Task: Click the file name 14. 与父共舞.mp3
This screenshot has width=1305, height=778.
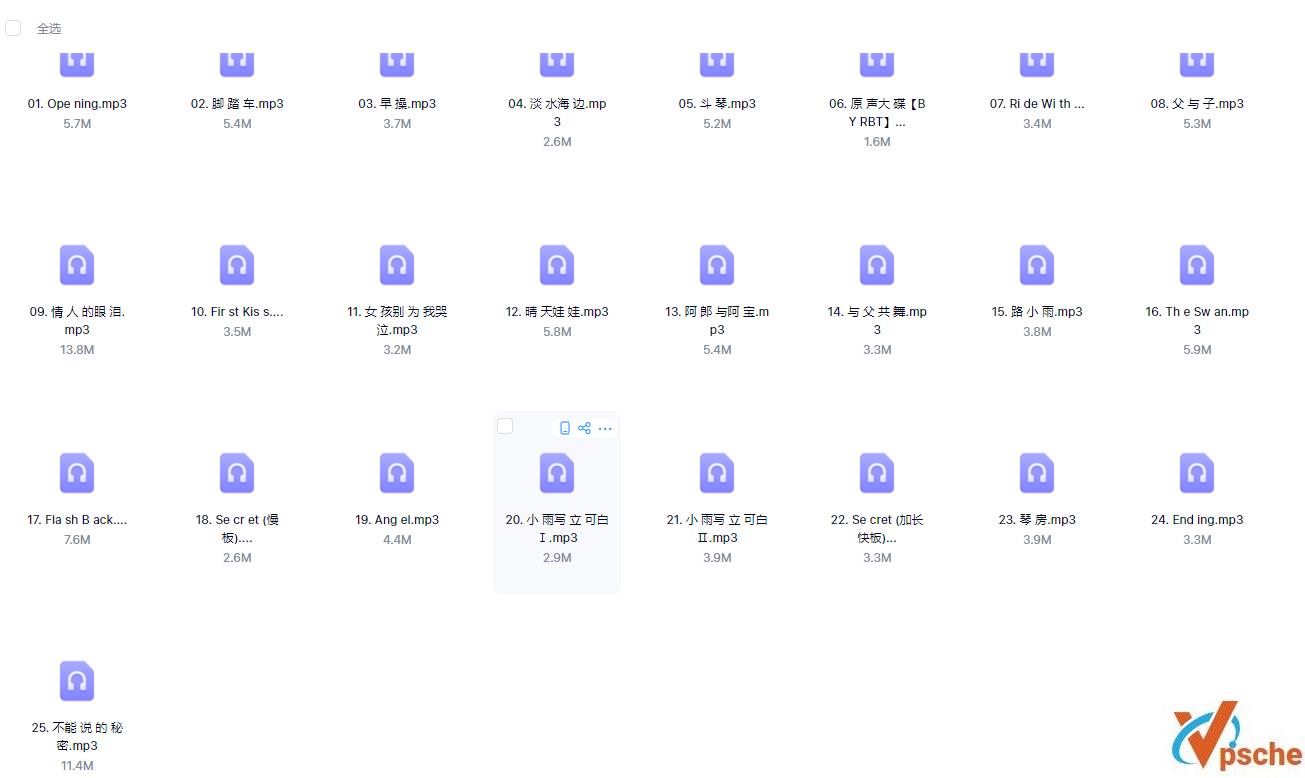Action: coord(877,321)
